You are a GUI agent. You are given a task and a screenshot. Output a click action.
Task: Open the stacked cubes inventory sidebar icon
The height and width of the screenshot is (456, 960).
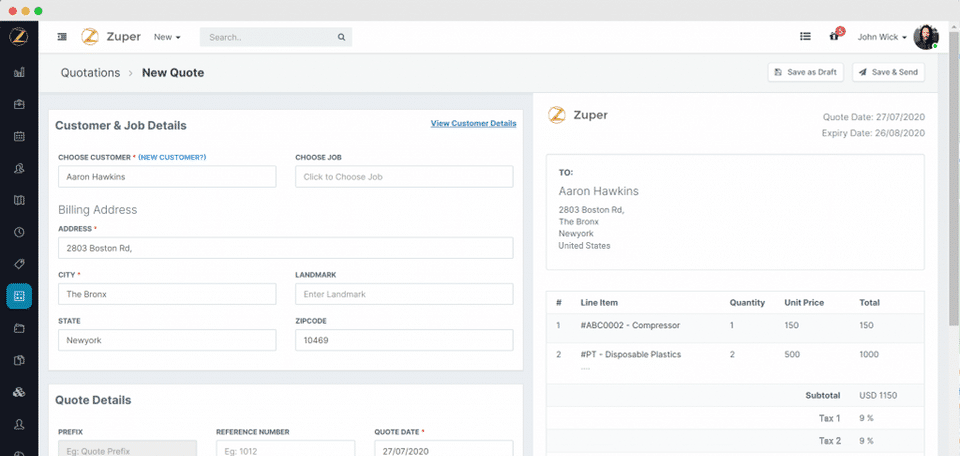(19, 392)
